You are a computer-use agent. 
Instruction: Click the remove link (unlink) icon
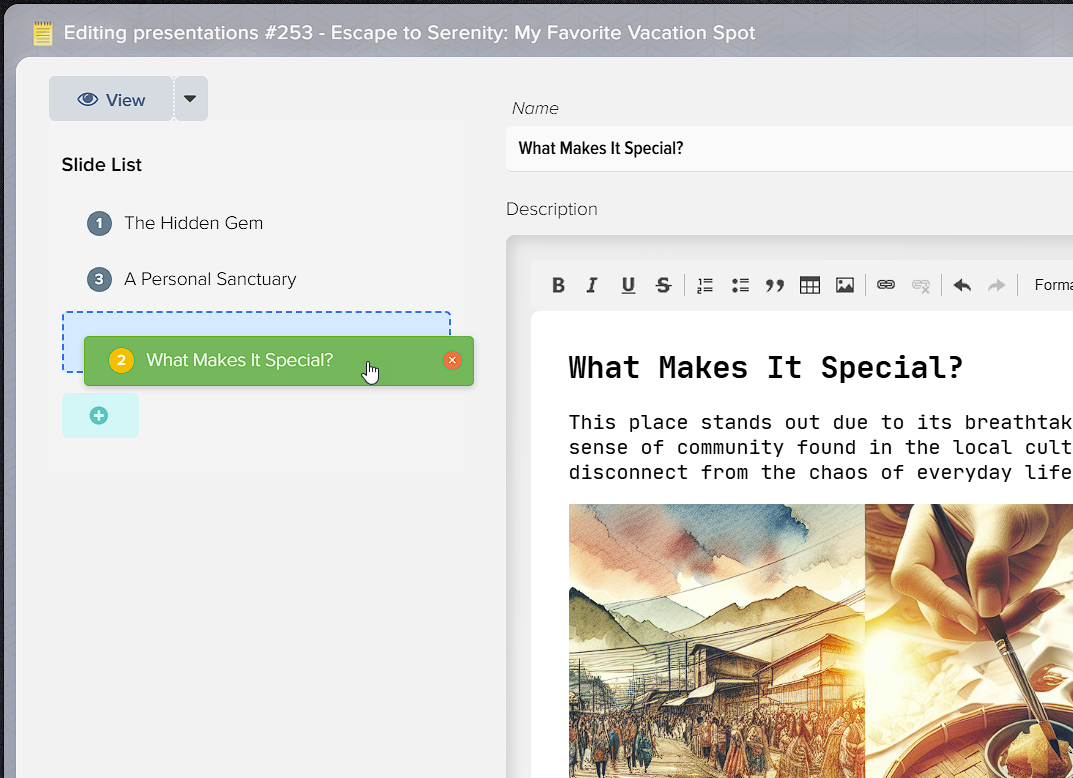921,285
